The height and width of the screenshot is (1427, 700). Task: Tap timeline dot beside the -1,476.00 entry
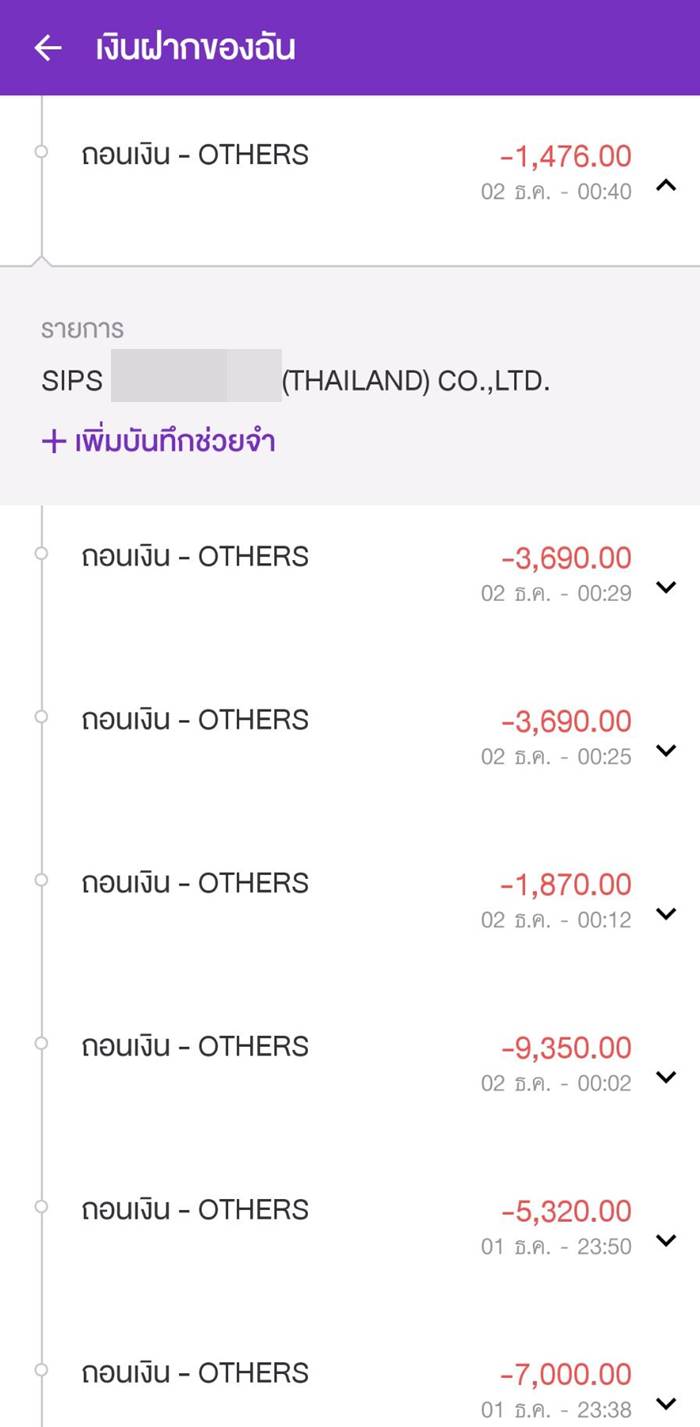click(40, 152)
